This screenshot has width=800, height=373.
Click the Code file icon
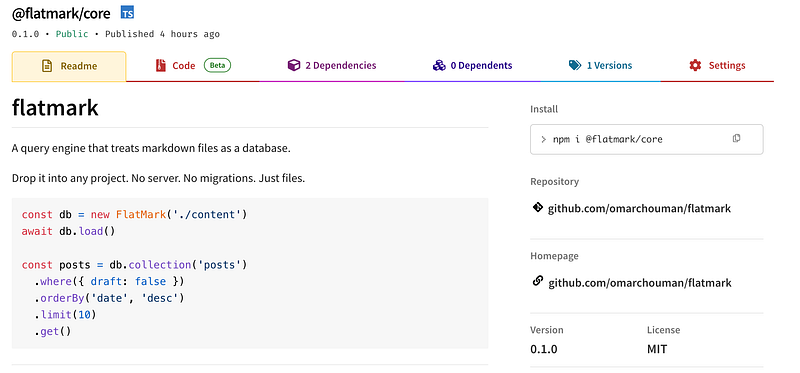coord(161,66)
